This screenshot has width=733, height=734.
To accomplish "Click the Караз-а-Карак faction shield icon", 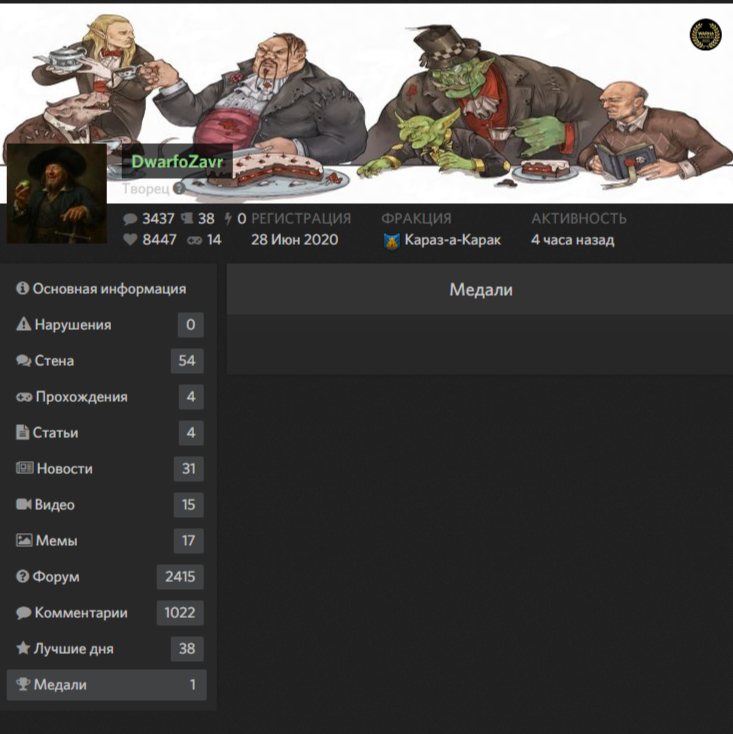I will 391,241.
